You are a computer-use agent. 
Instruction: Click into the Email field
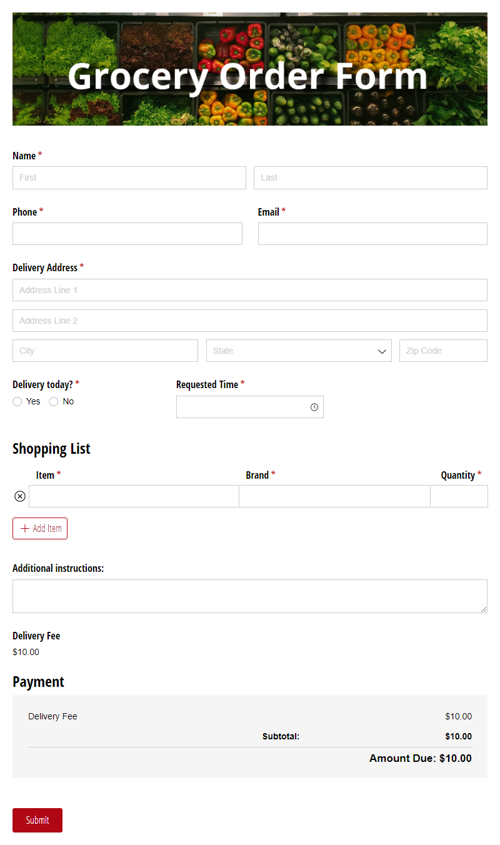click(373, 234)
